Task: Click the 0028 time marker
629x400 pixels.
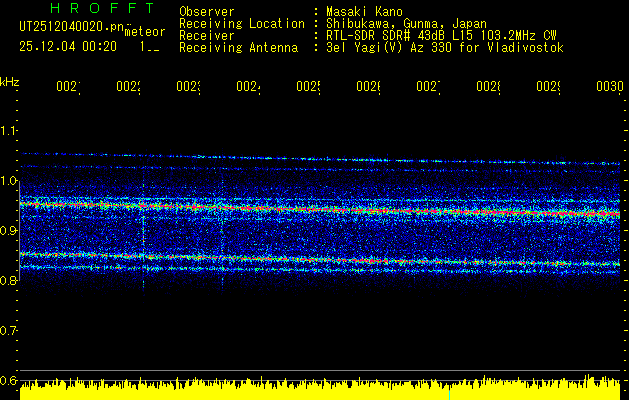Action: coord(489,86)
